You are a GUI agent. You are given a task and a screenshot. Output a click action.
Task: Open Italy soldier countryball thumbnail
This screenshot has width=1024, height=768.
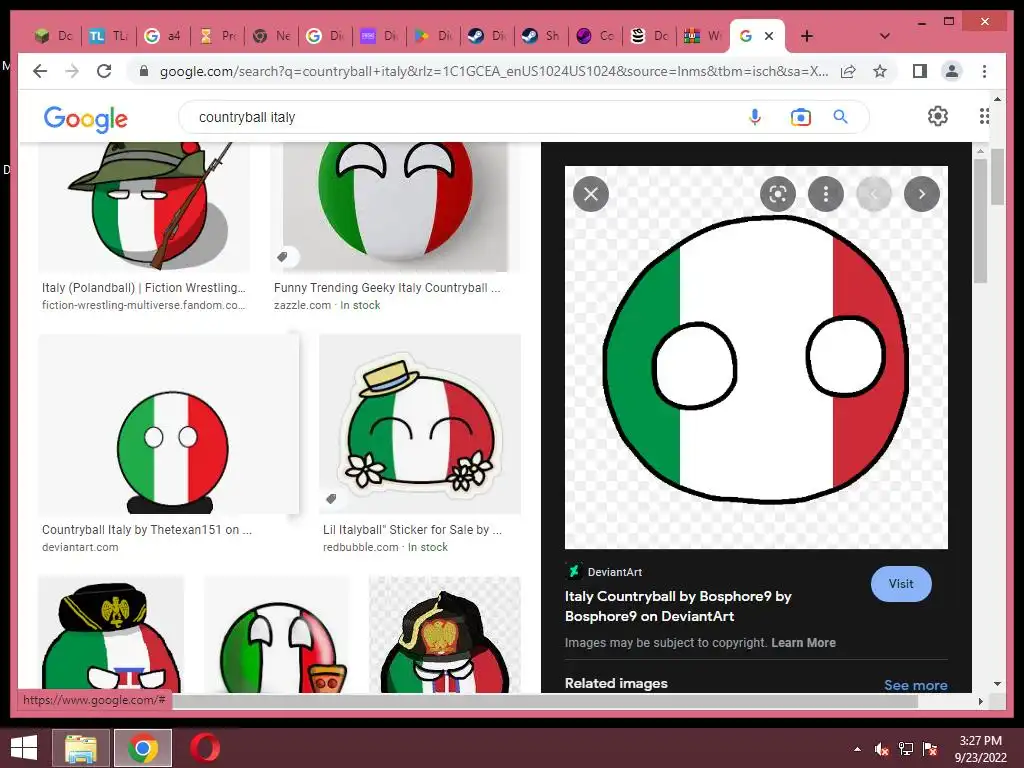[144, 207]
